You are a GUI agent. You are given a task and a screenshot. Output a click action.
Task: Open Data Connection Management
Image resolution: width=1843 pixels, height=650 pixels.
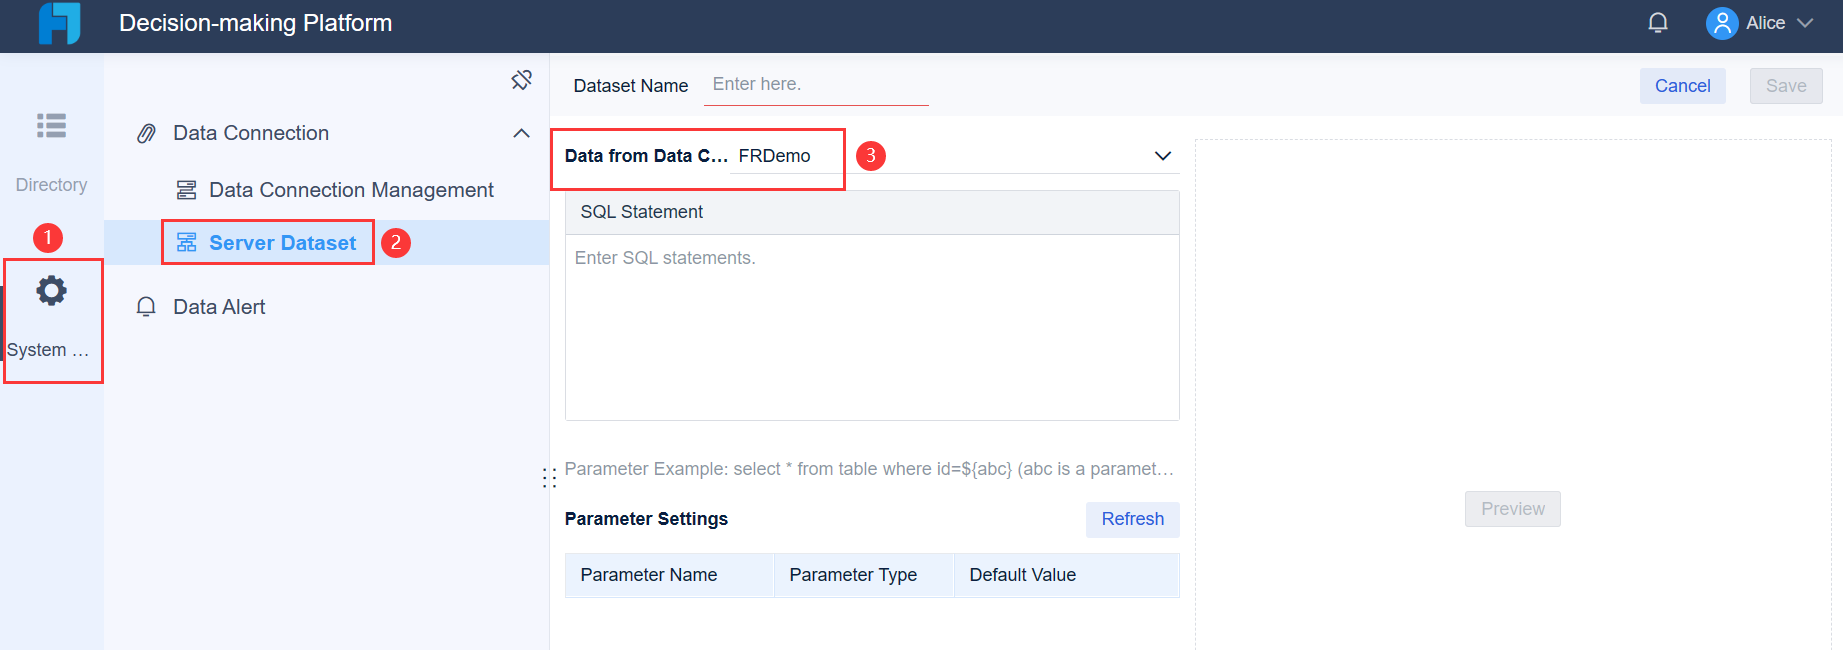pos(351,190)
